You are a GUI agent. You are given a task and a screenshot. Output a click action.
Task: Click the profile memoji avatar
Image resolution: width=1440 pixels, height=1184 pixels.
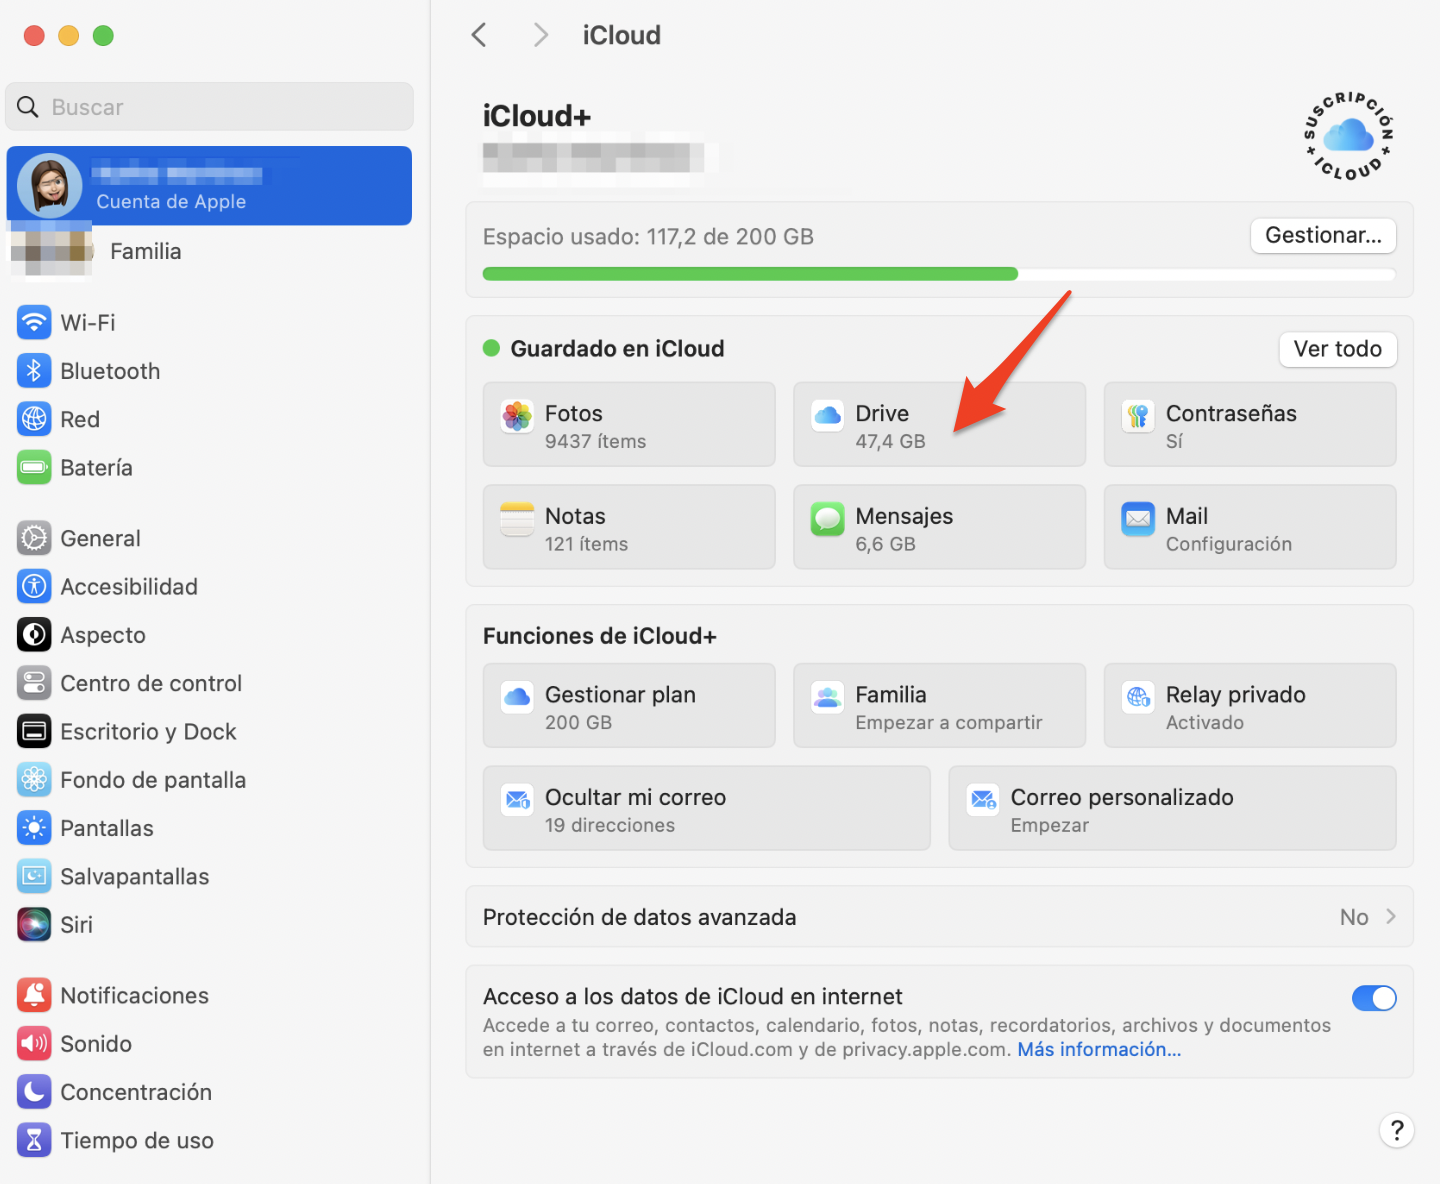(x=49, y=186)
